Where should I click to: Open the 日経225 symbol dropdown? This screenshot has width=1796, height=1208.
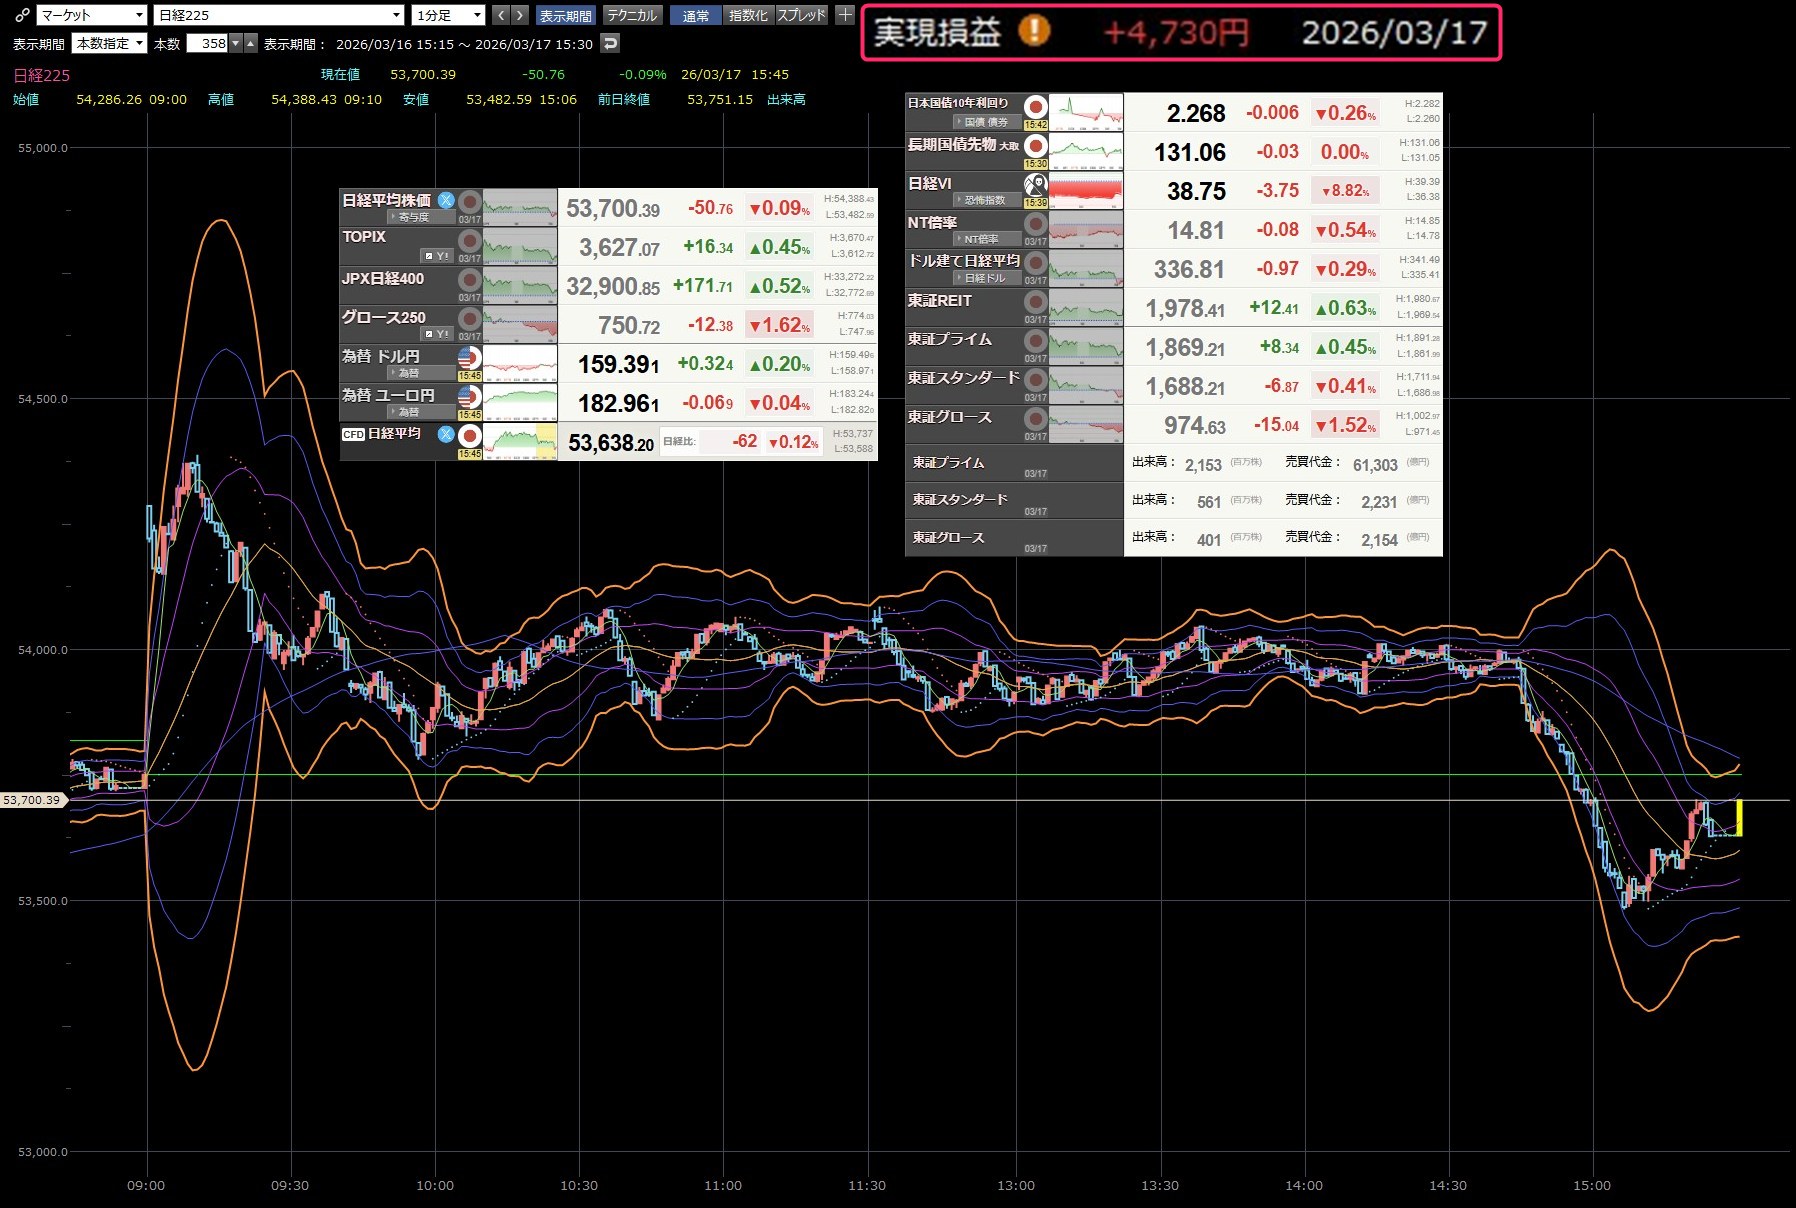click(x=279, y=15)
